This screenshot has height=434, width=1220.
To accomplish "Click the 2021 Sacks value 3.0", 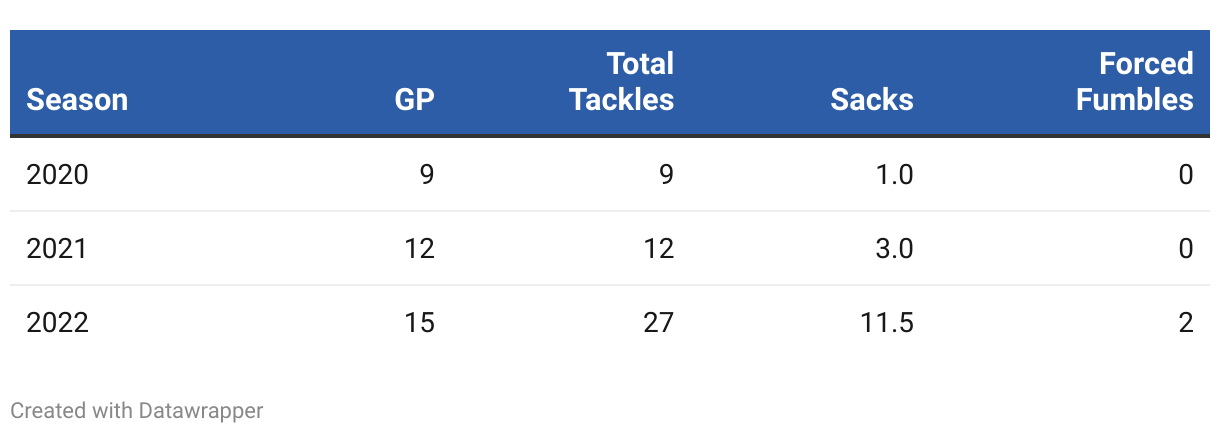I will [893, 248].
